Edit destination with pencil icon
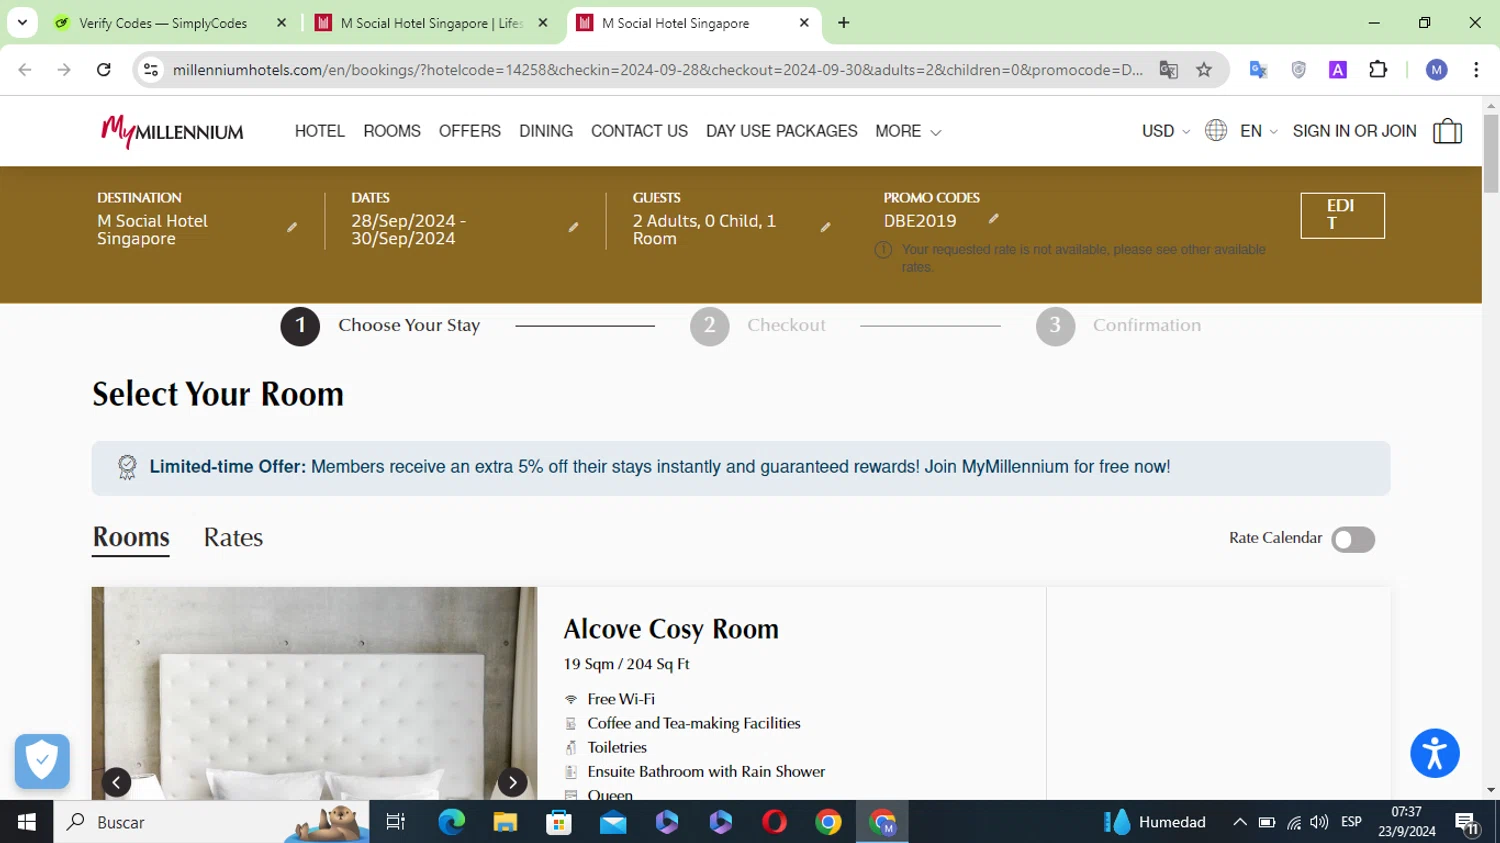1500x843 pixels. tap(292, 228)
